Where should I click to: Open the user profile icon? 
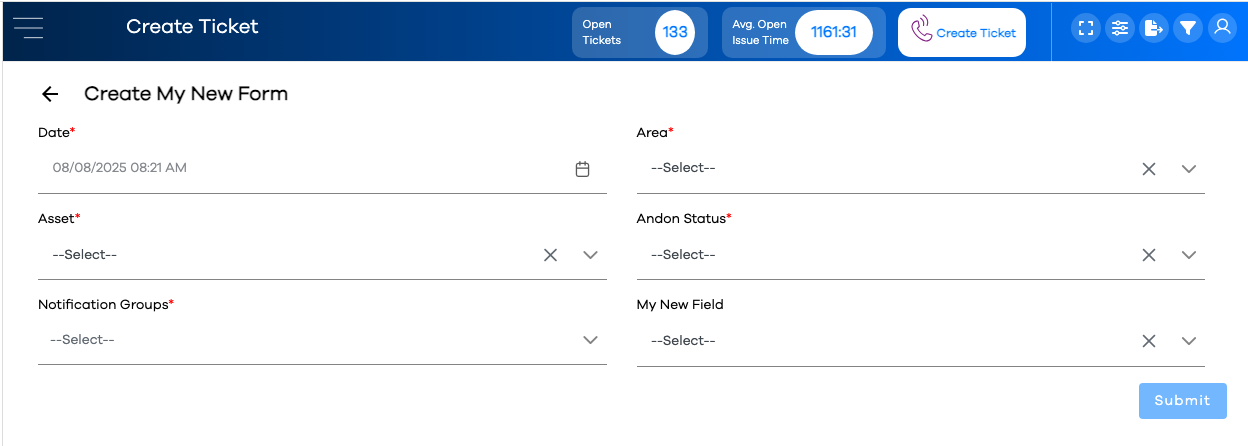(x=1221, y=28)
